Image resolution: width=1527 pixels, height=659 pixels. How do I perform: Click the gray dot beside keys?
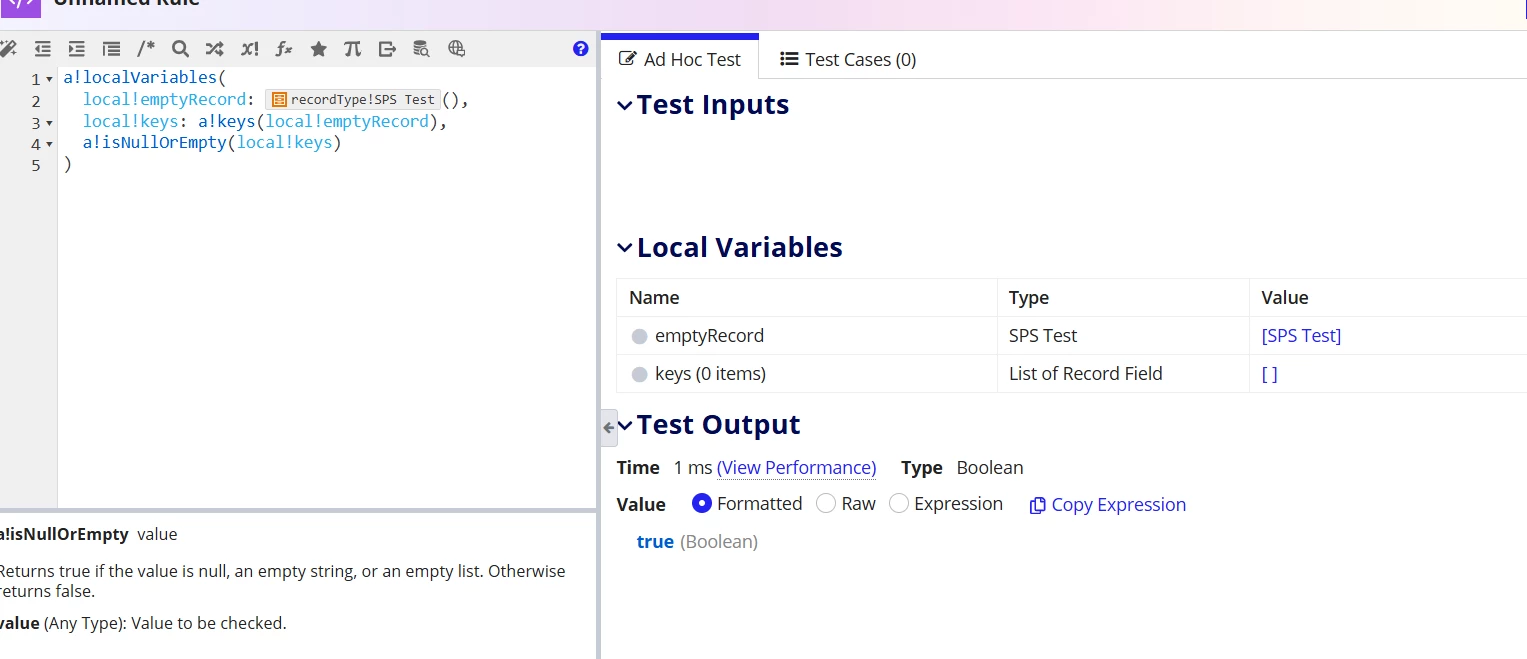pyautogui.click(x=639, y=374)
